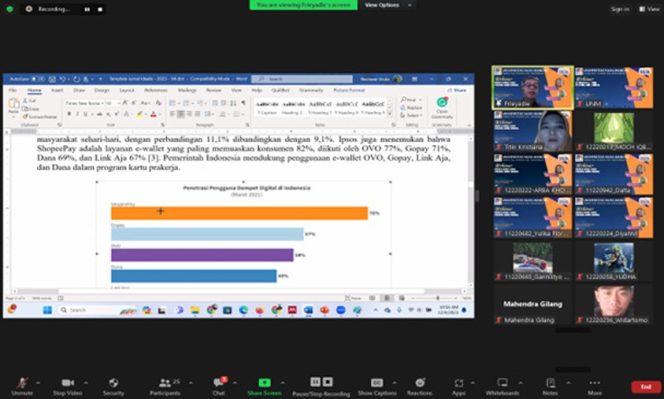The image size is (664, 399).
Task: Click the pause button in the top recording indicator
Action: click(87, 9)
